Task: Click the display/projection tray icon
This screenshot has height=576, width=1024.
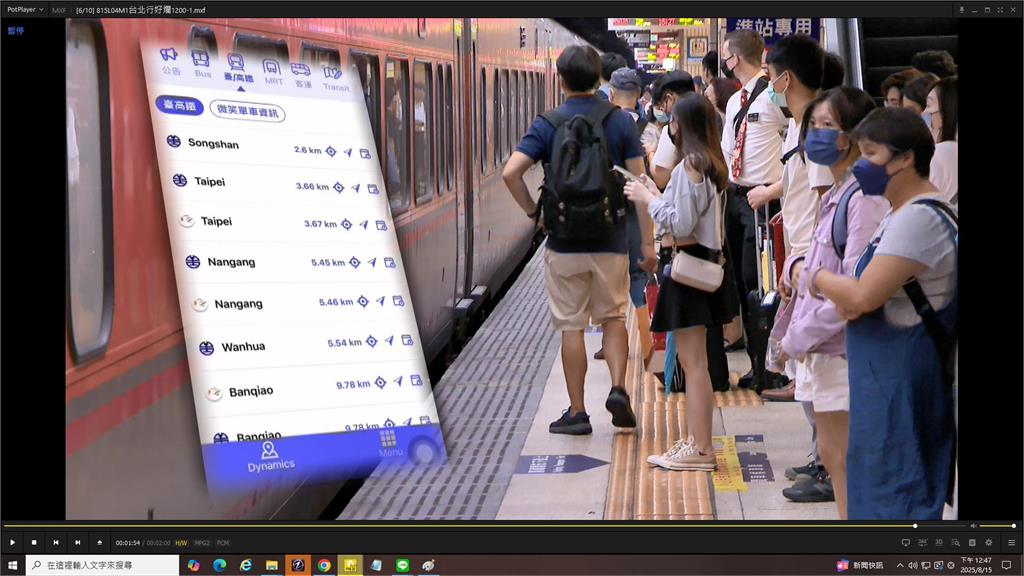Action: pyautogui.click(x=938, y=565)
